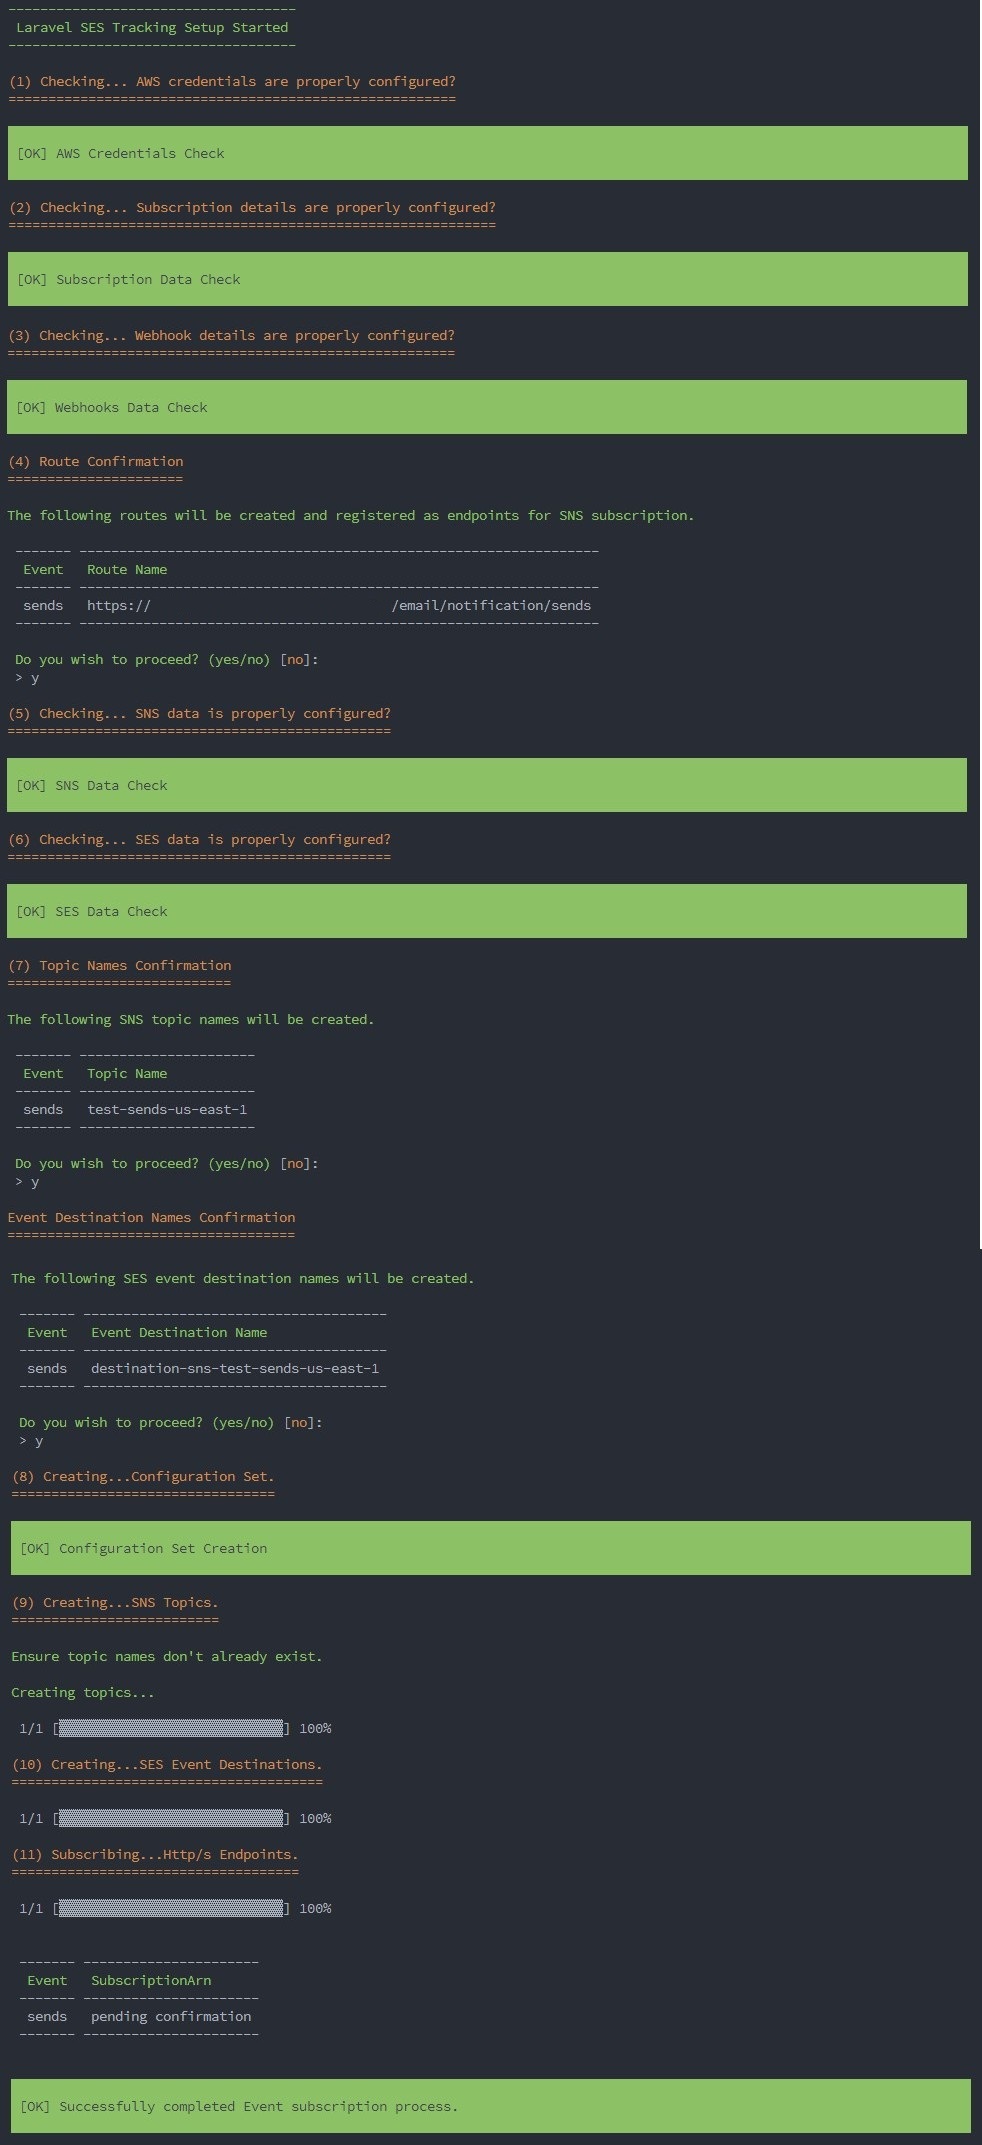Click the Ensure topic names don't already exist line
This screenshot has height=2145, width=982.
tap(167, 1656)
